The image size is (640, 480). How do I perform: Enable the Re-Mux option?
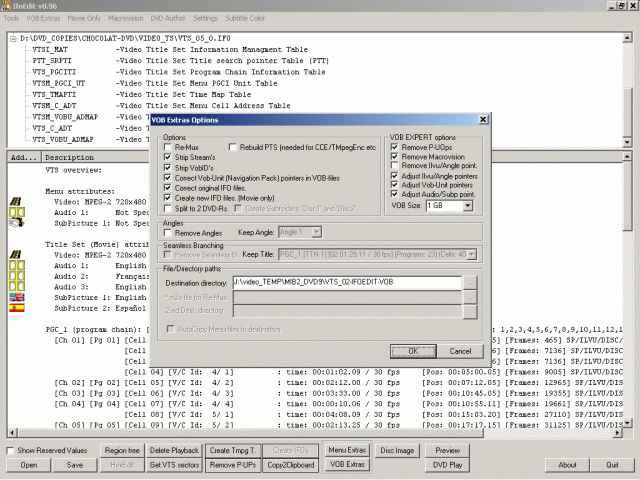coord(167,147)
